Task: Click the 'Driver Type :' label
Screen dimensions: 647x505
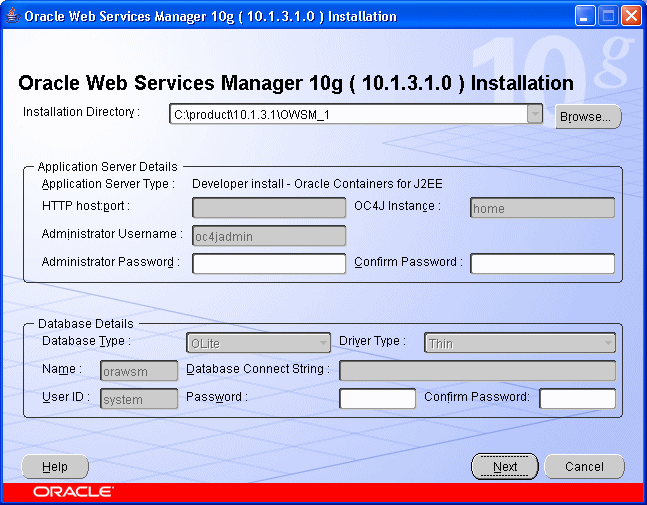Action: [x=372, y=341]
